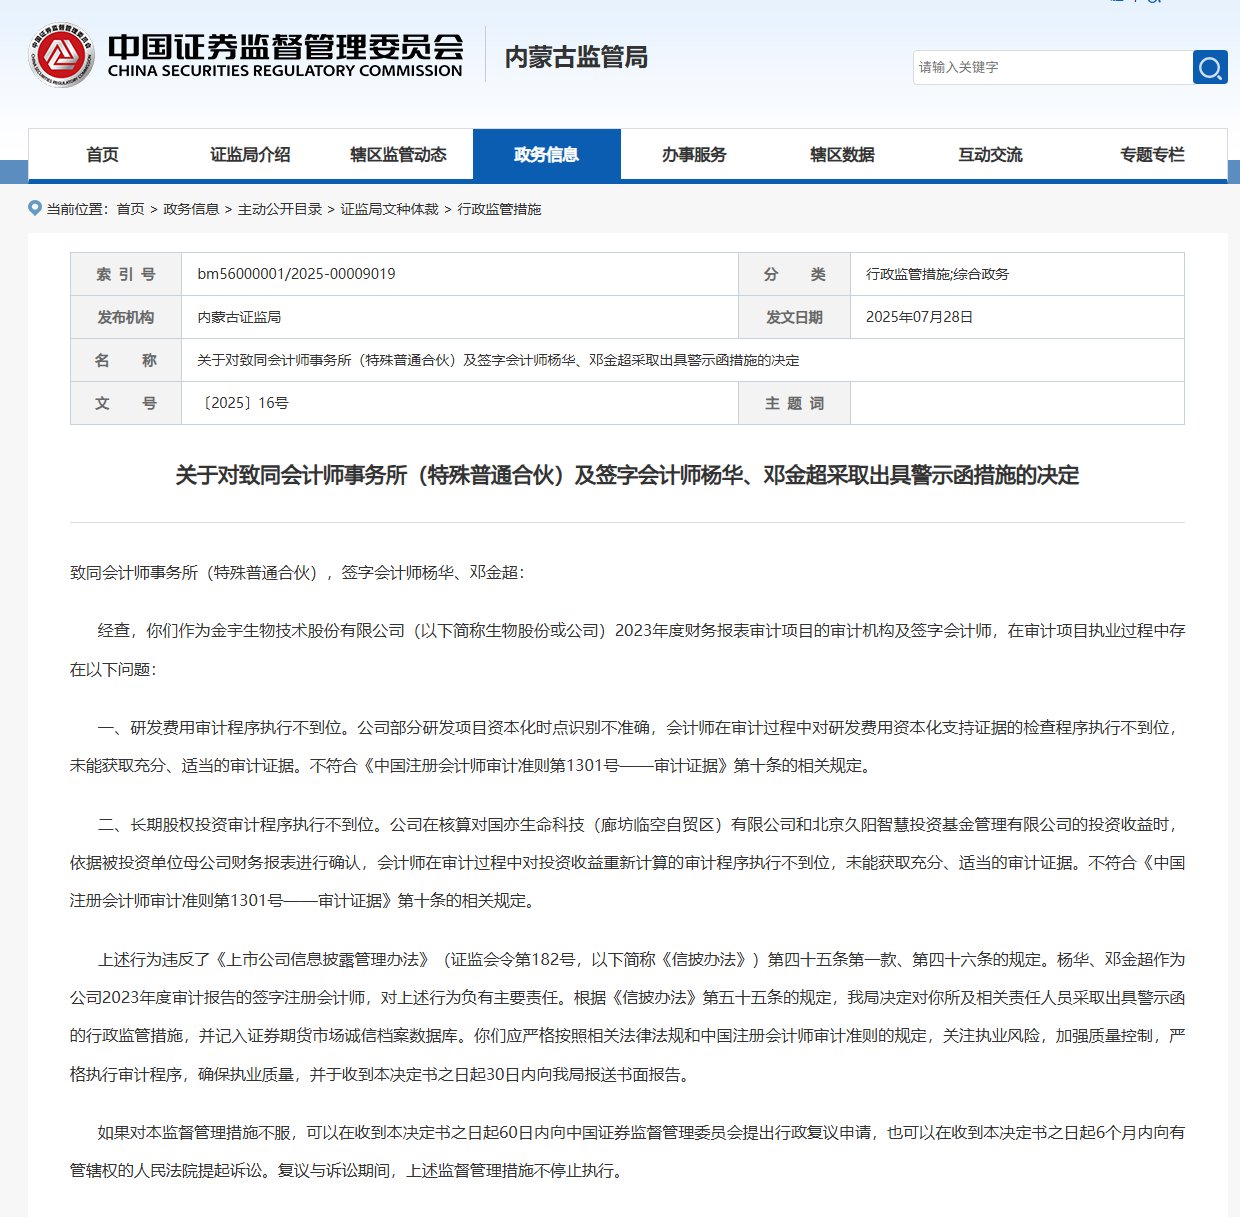The height and width of the screenshot is (1217, 1240).
Task: Click the search magnifier icon
Action: pos(1211,67)
